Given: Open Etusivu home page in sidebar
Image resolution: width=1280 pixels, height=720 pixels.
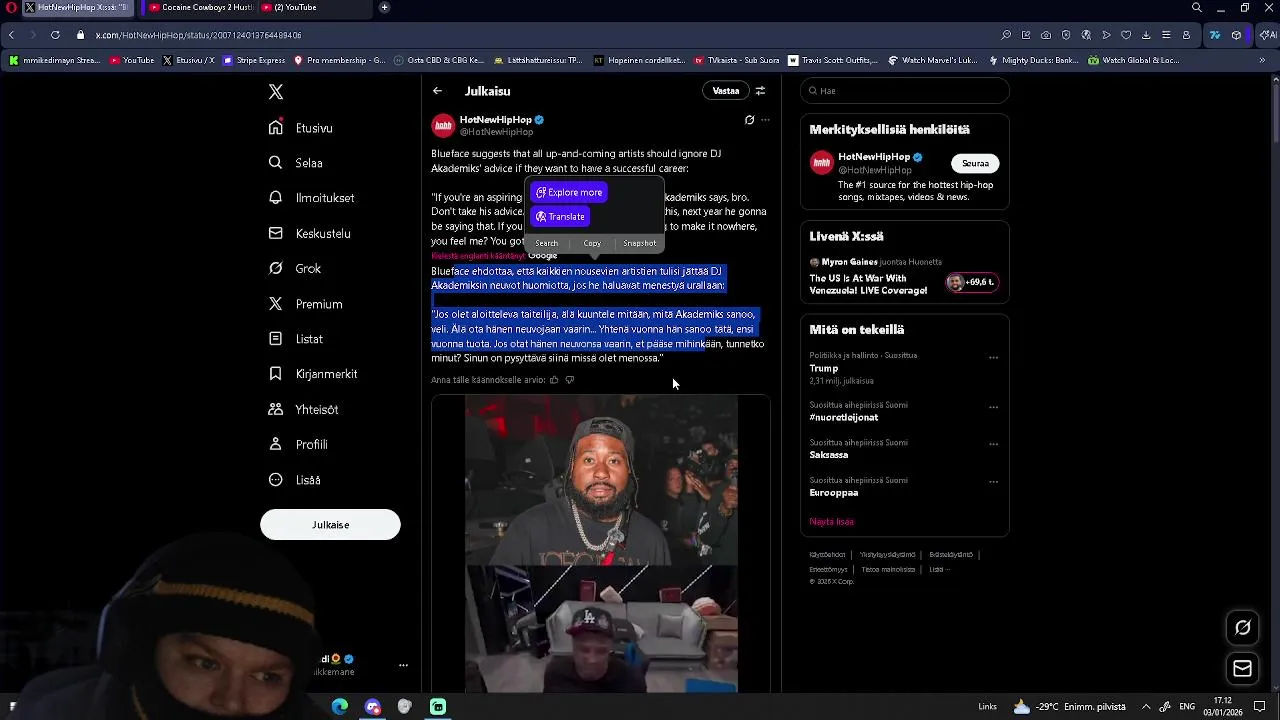Looking at the screenshot, I should click(301, 128).
